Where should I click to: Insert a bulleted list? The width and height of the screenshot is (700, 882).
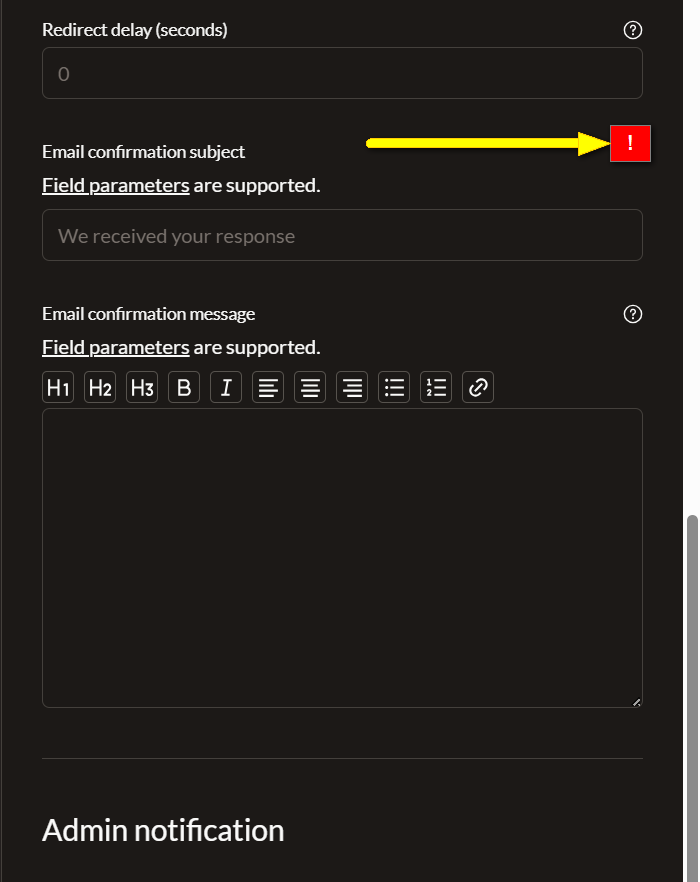pyautogui.click(x=394, y=387)
